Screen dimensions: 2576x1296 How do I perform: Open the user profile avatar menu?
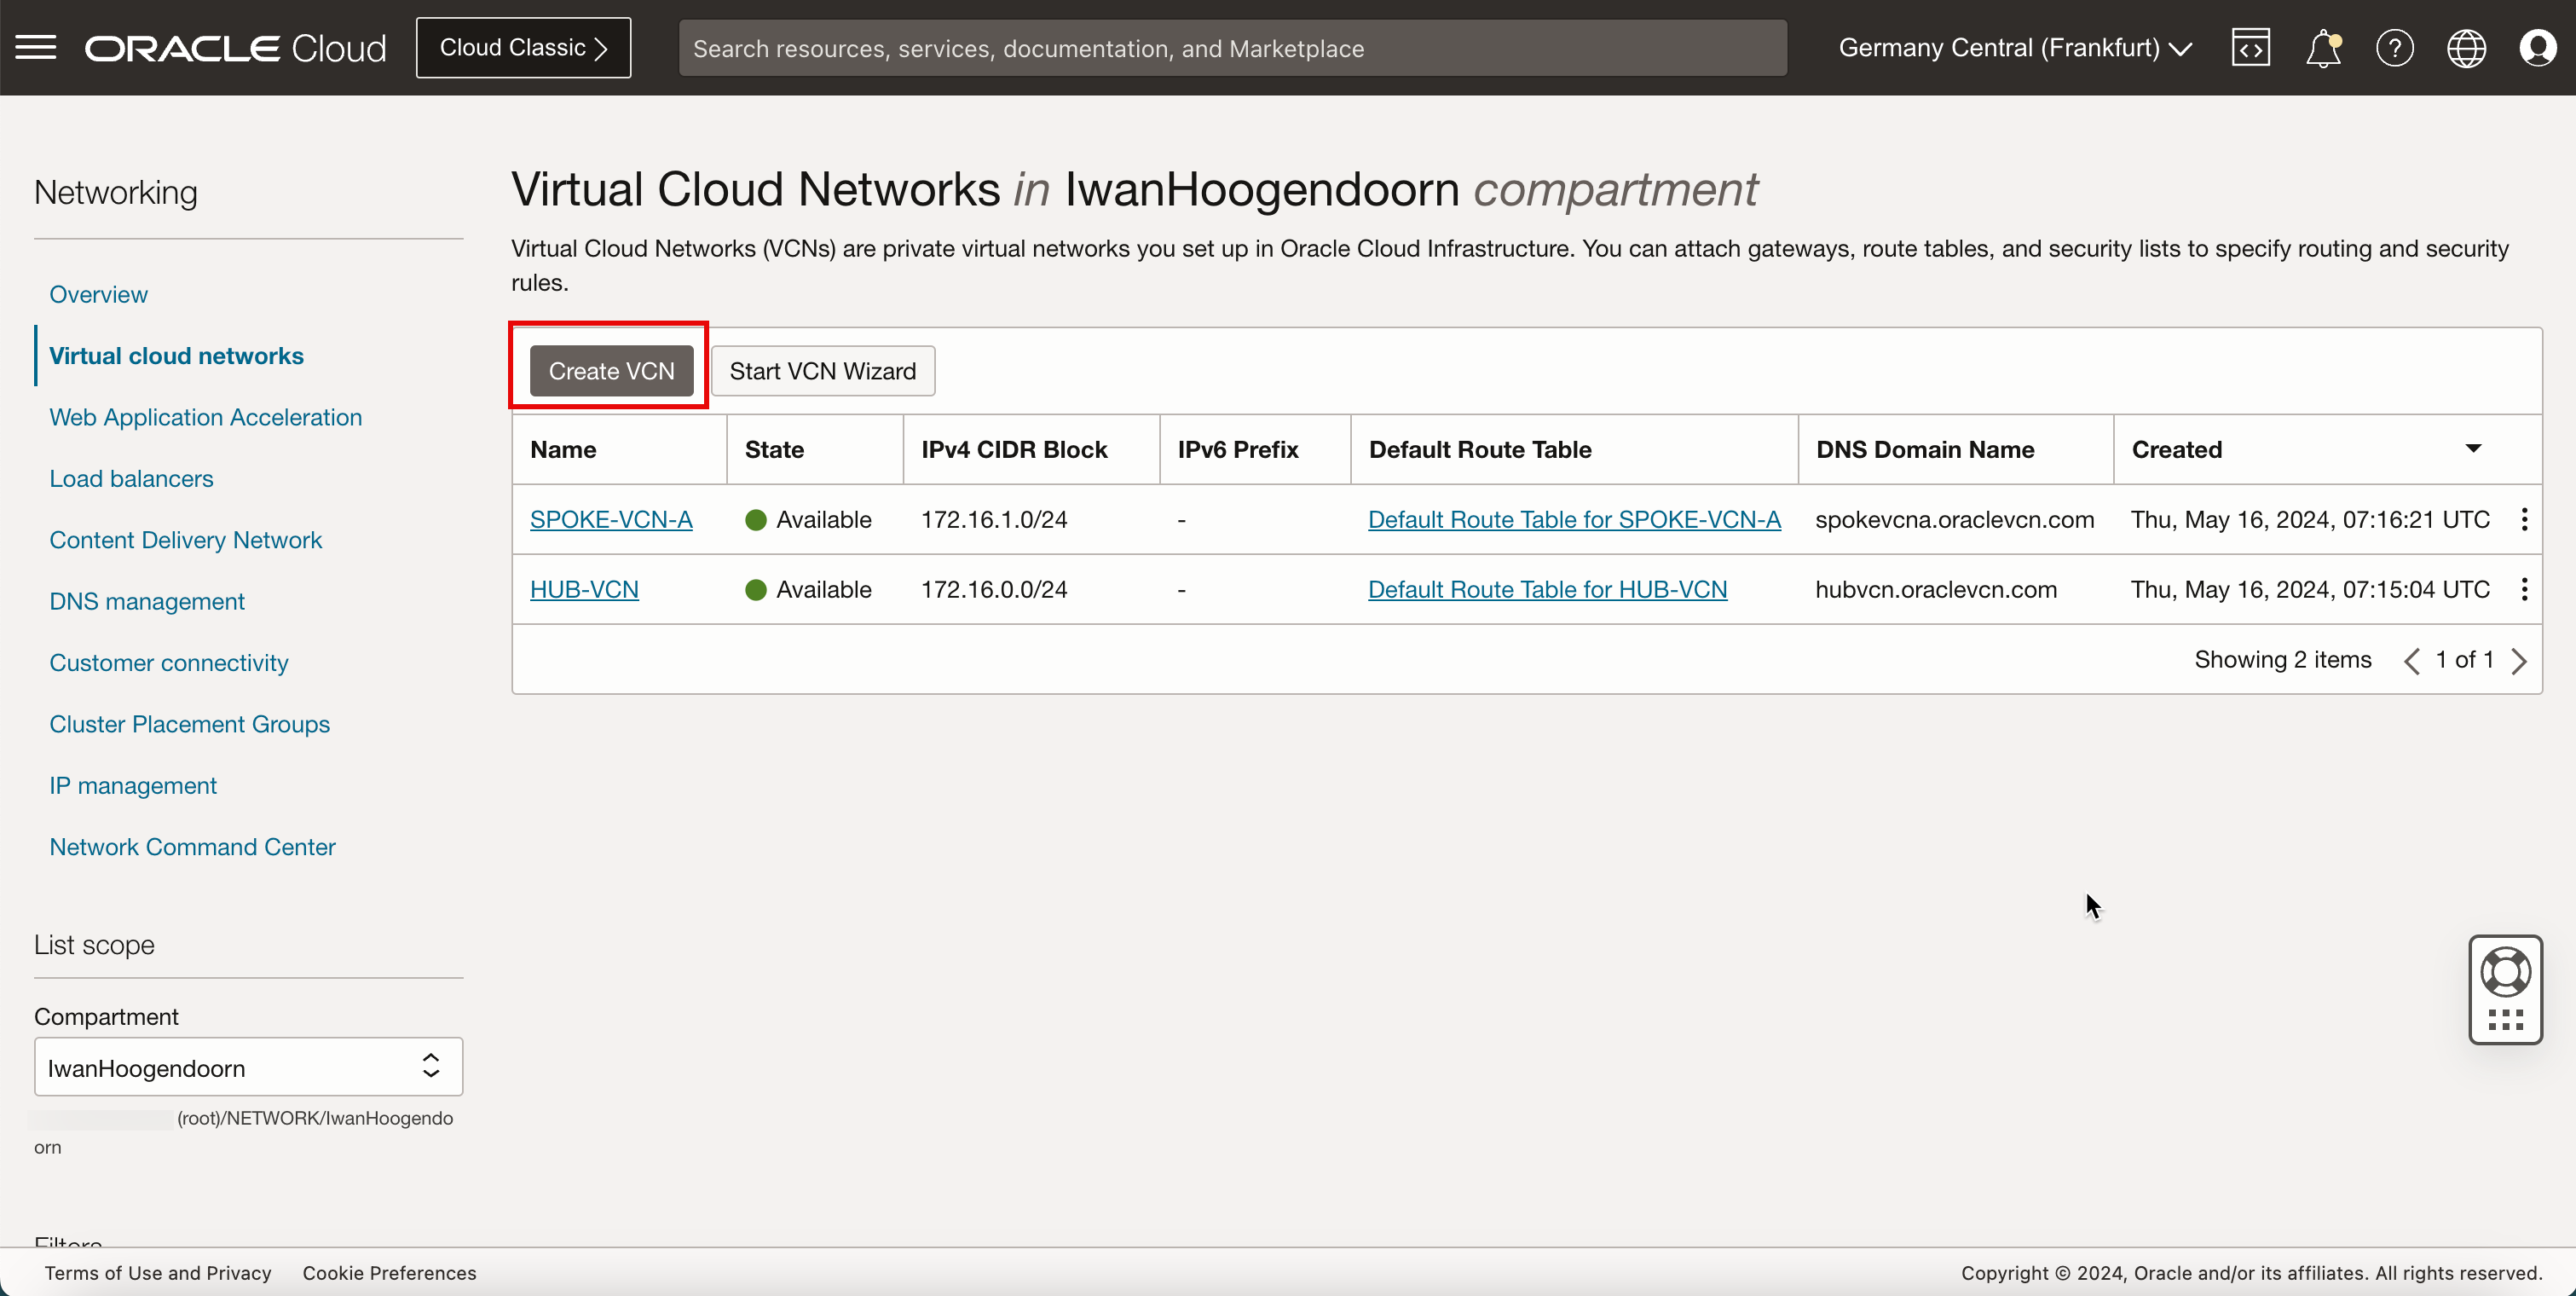[2538, 47]
